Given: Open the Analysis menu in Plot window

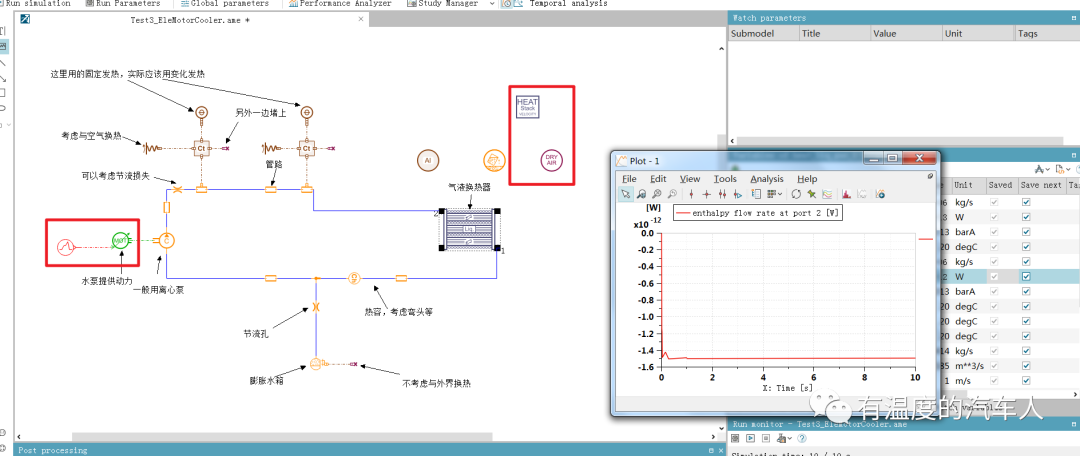Looking at the screenshot, I should click(x=767, y=178).
